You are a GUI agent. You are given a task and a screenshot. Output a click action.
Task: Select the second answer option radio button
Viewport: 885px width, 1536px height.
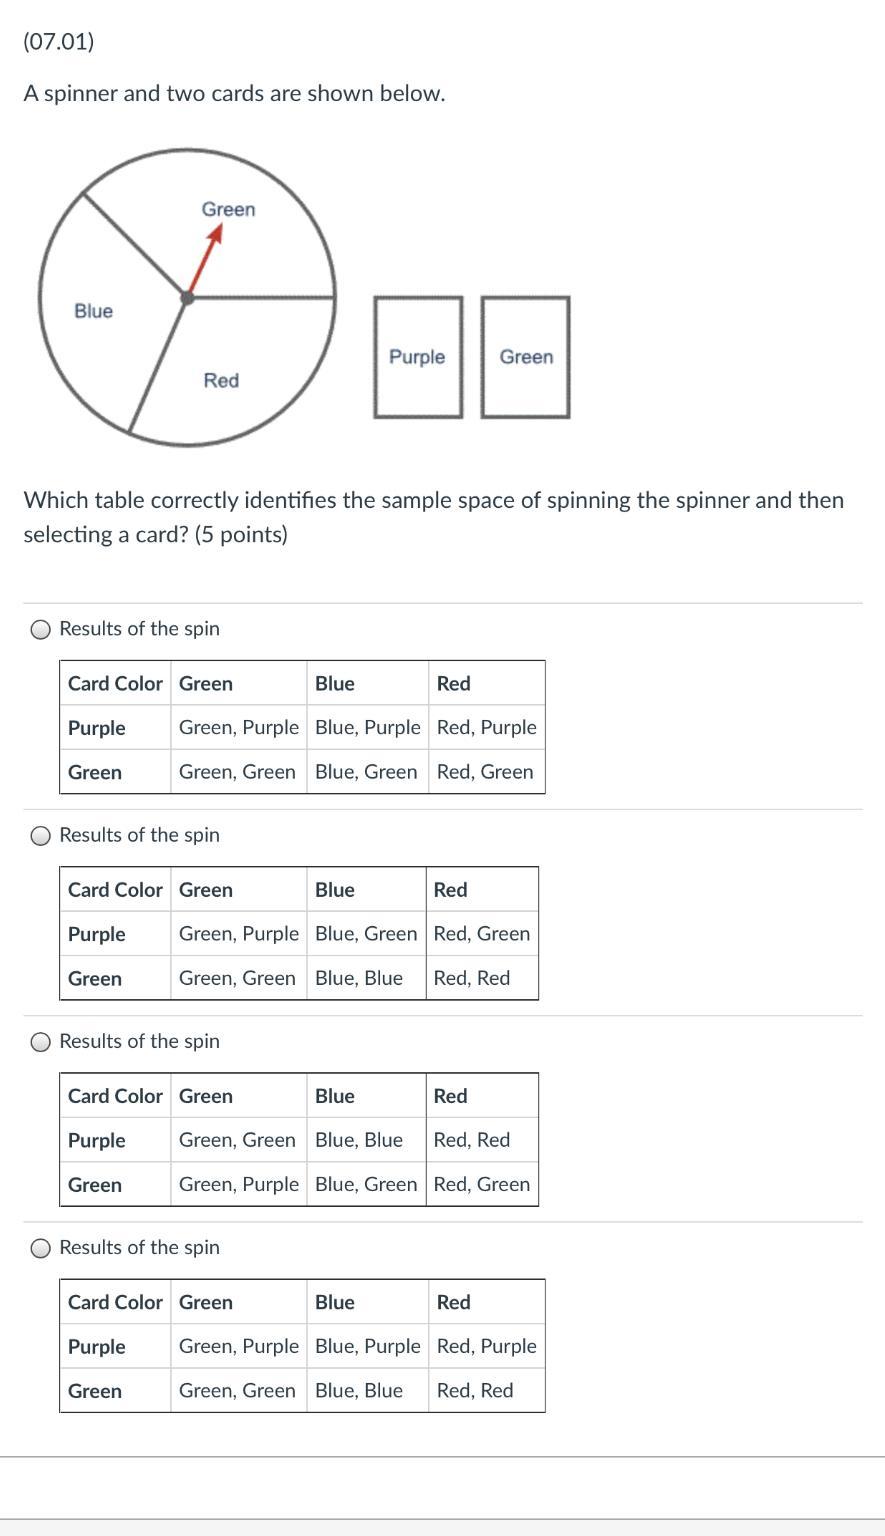pyautogui.click(x=41, y=836)
